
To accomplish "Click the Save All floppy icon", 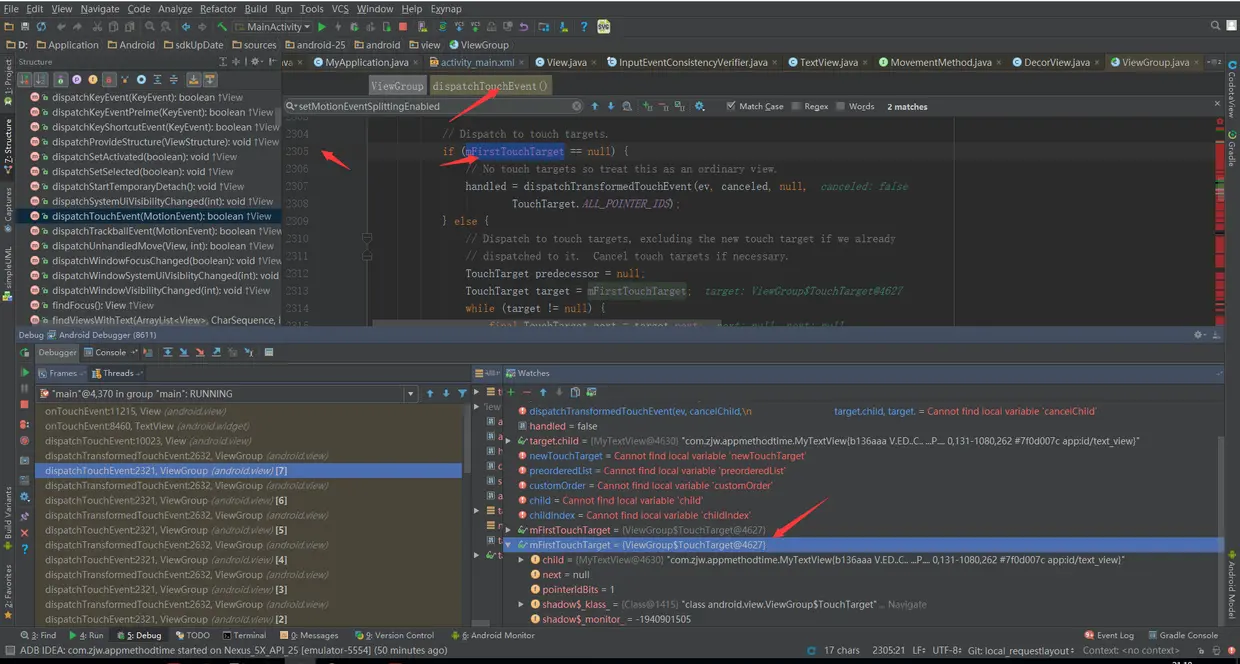I will [x=24, y=26].
